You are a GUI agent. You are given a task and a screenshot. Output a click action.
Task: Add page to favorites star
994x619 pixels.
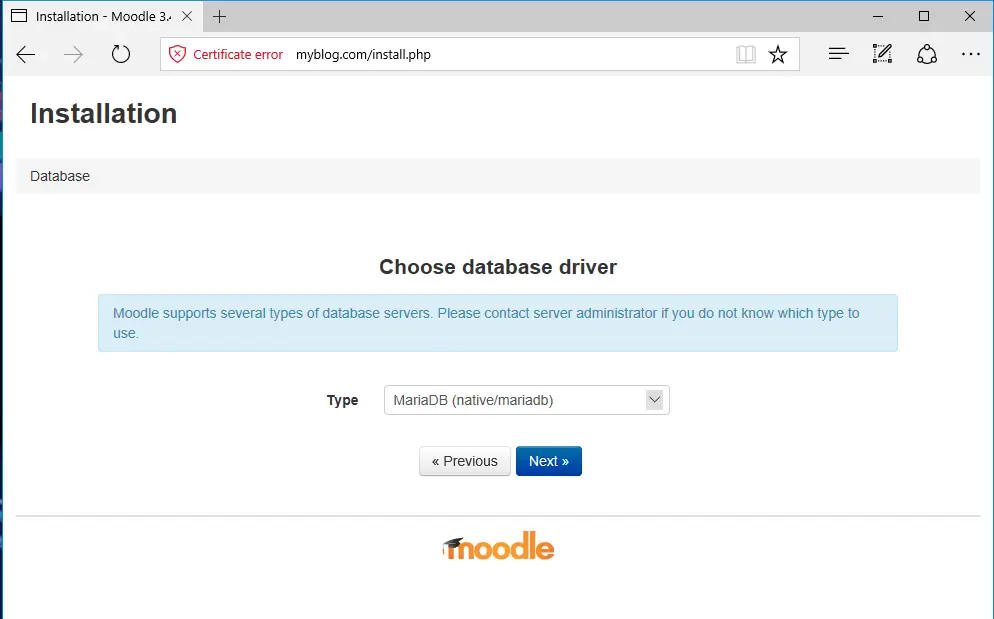pyautogui.click(x=778, y=55)
